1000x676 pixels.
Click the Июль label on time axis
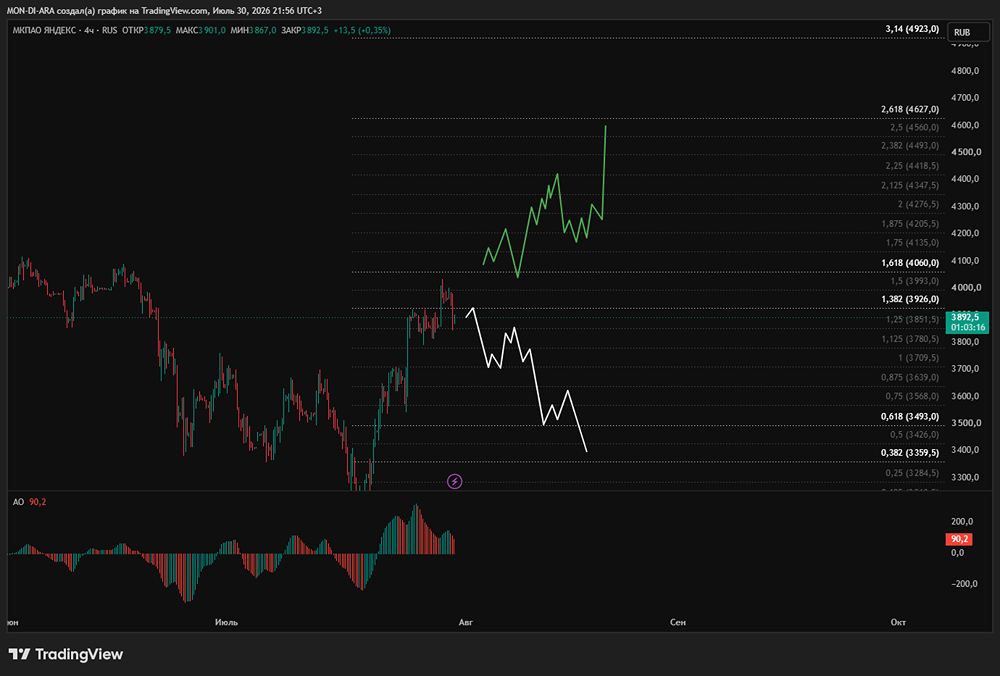(226, 622)
